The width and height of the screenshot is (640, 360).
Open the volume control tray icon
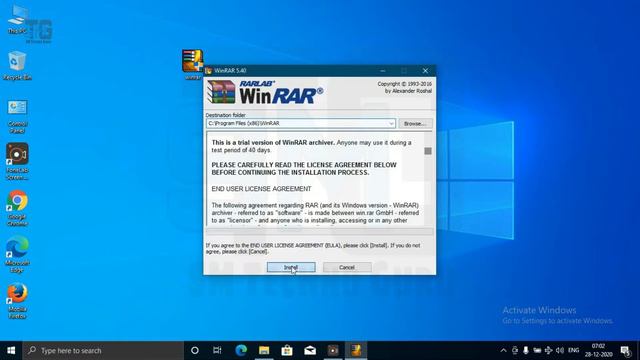tap(560, 351)
